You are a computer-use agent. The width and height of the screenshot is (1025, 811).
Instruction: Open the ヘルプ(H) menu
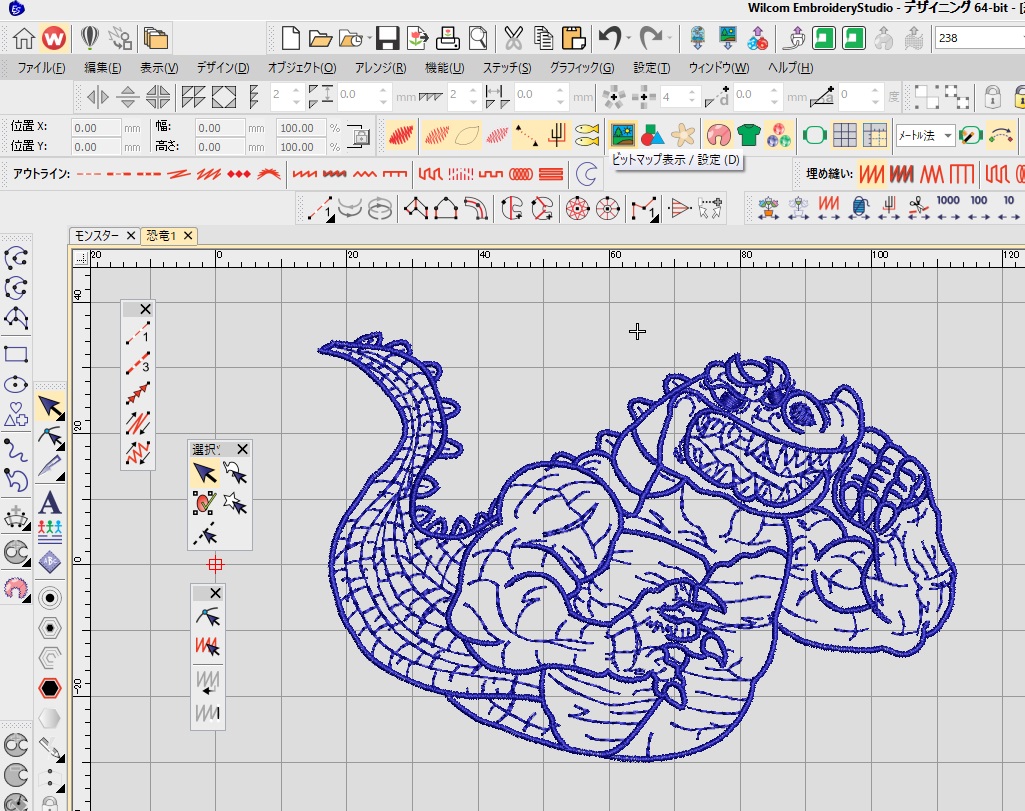(x=790, y=68)
